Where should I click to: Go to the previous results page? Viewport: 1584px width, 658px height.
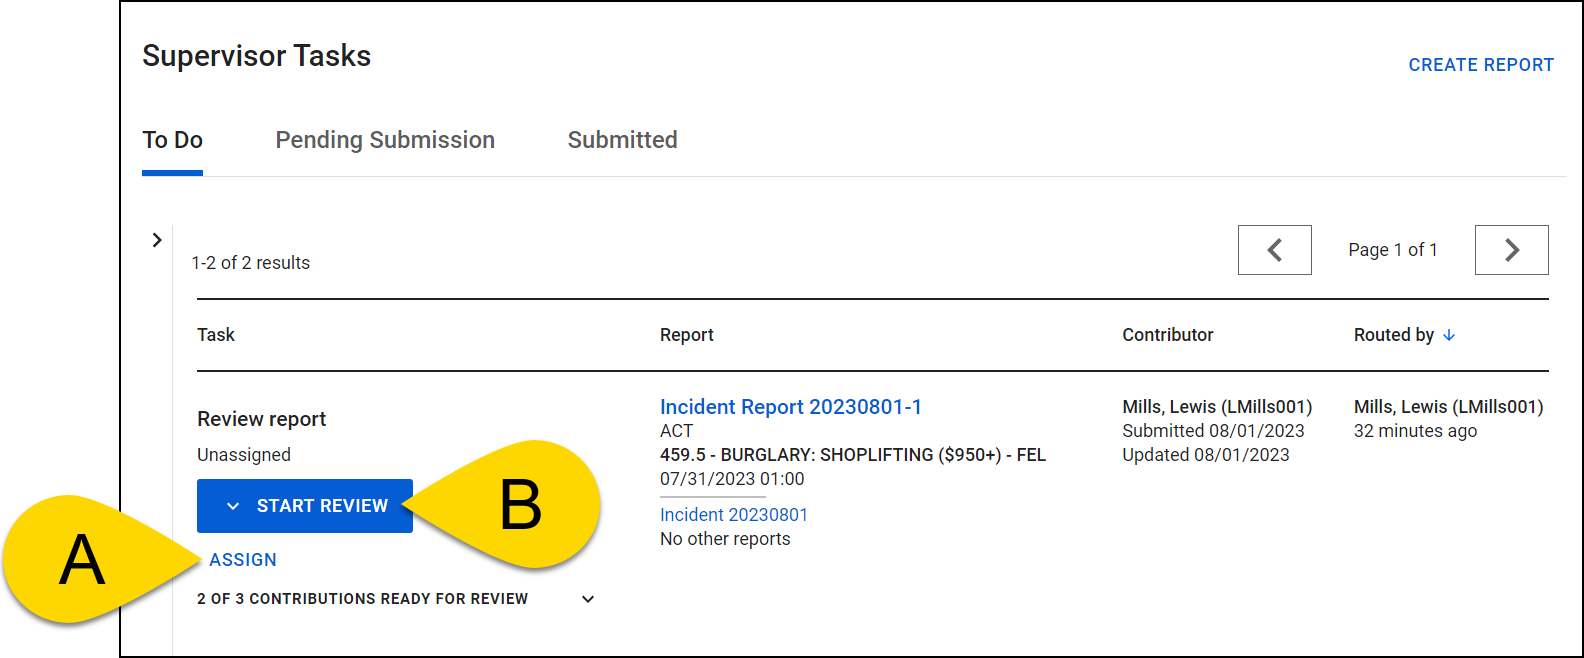pyautogui.click(x=1274, y=250)
